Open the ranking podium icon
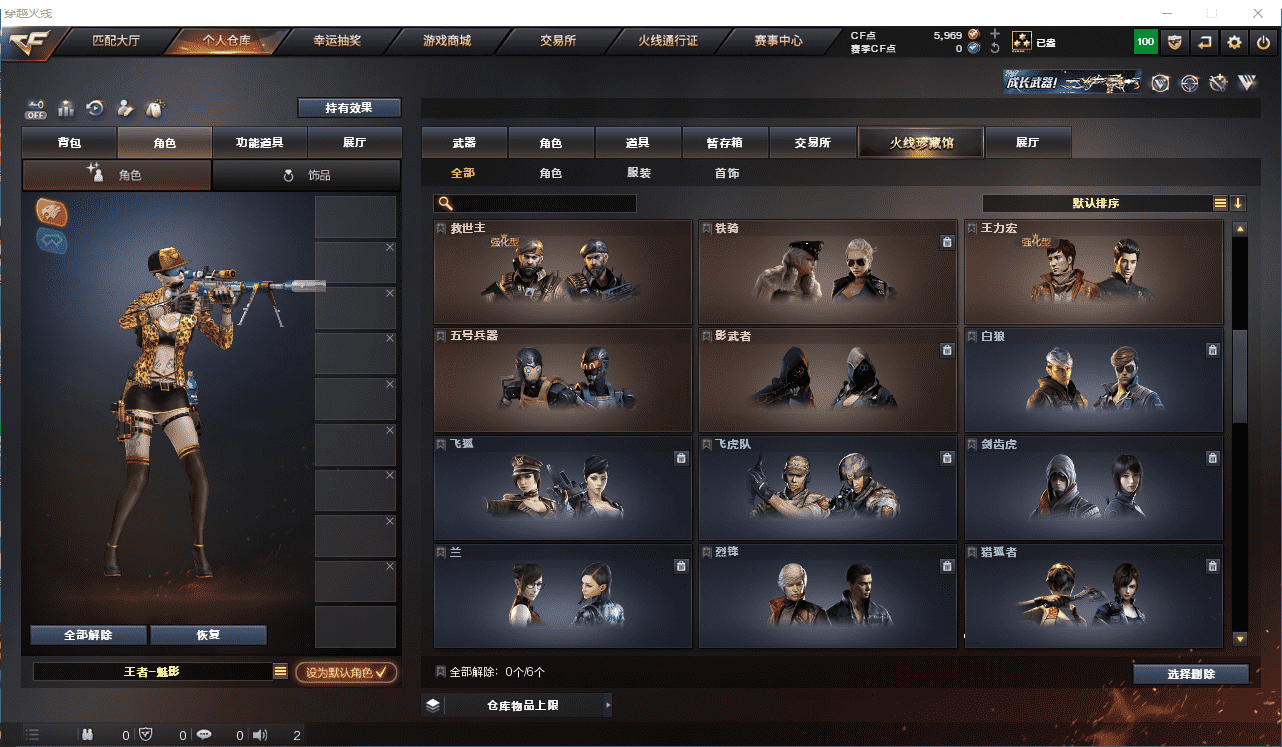The width and height of the screenshot is (1282, 747). tap(66, 108)
